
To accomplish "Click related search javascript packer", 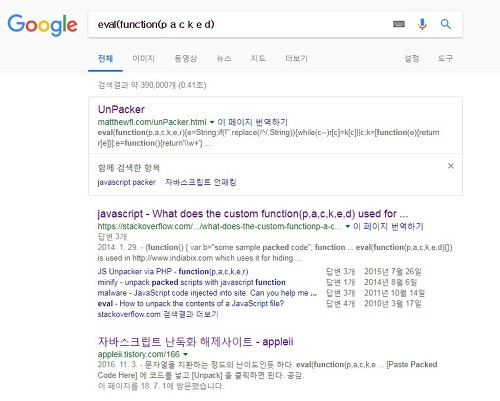I will tap(127, 182).
